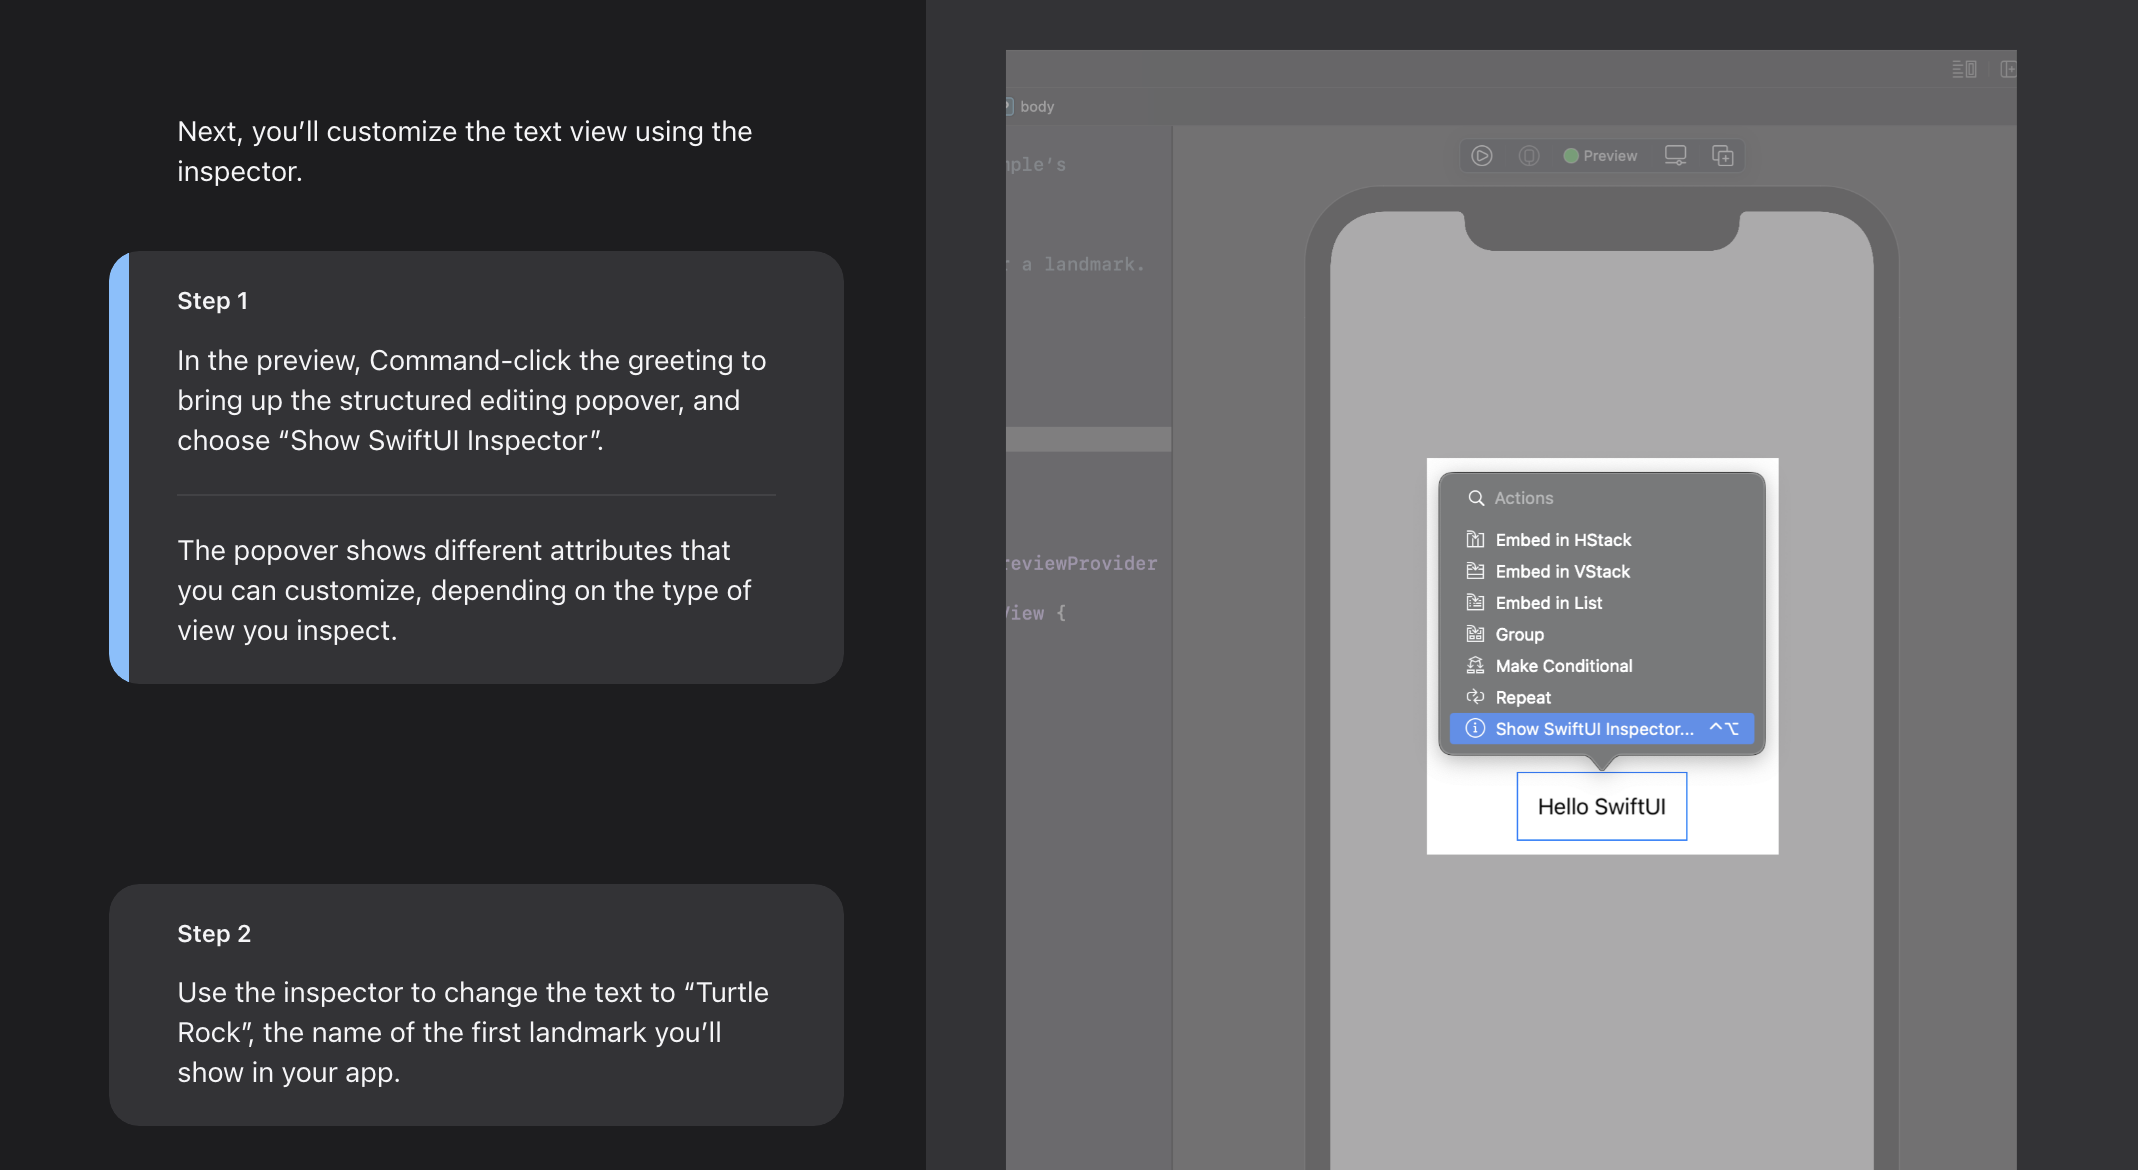The height and width of the screenshot is (1170, 2138).
Task: Select the Step 2 tutorial card
Action: coord(476,1004)
